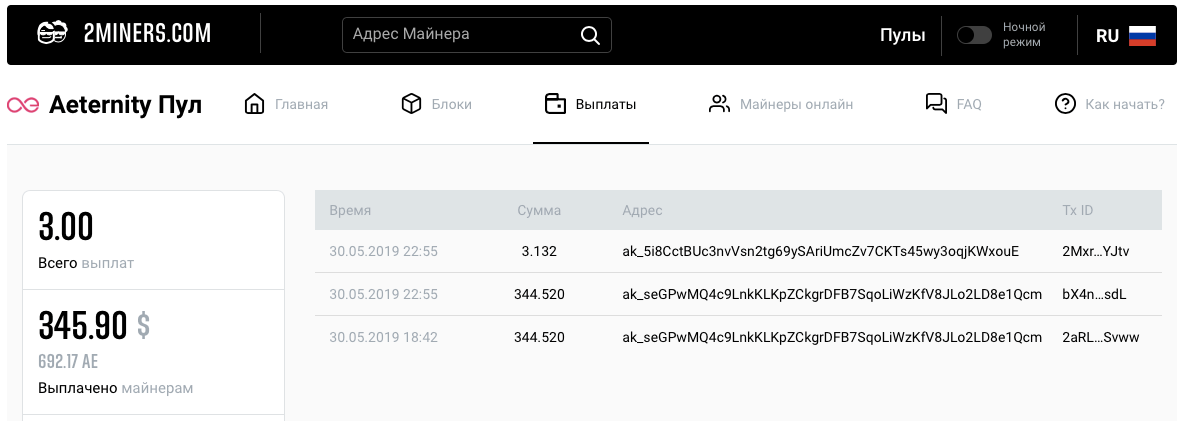Switch to the Блоки tab
Viewport: 1184px width, 421px height.
click(451, 104)
